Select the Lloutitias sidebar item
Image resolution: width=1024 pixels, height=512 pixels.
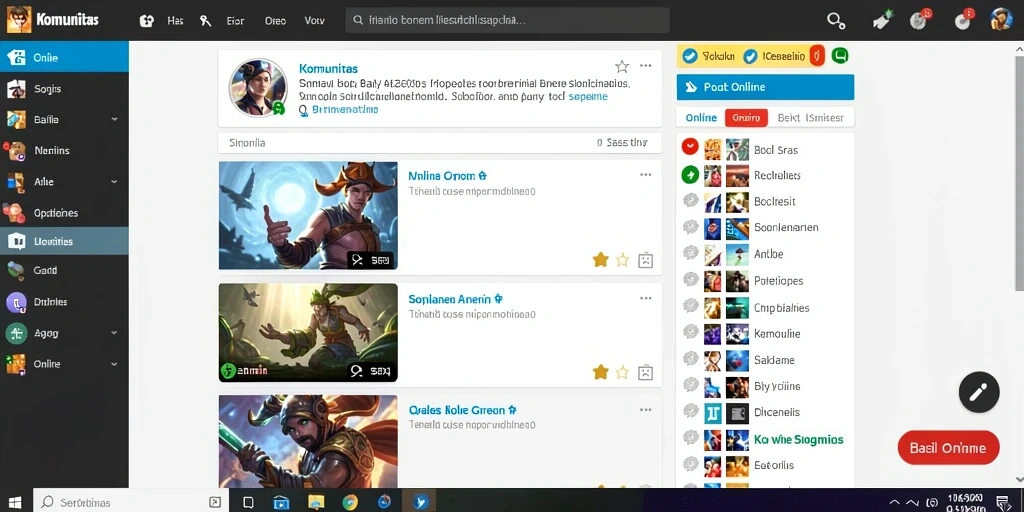(64, 241)
